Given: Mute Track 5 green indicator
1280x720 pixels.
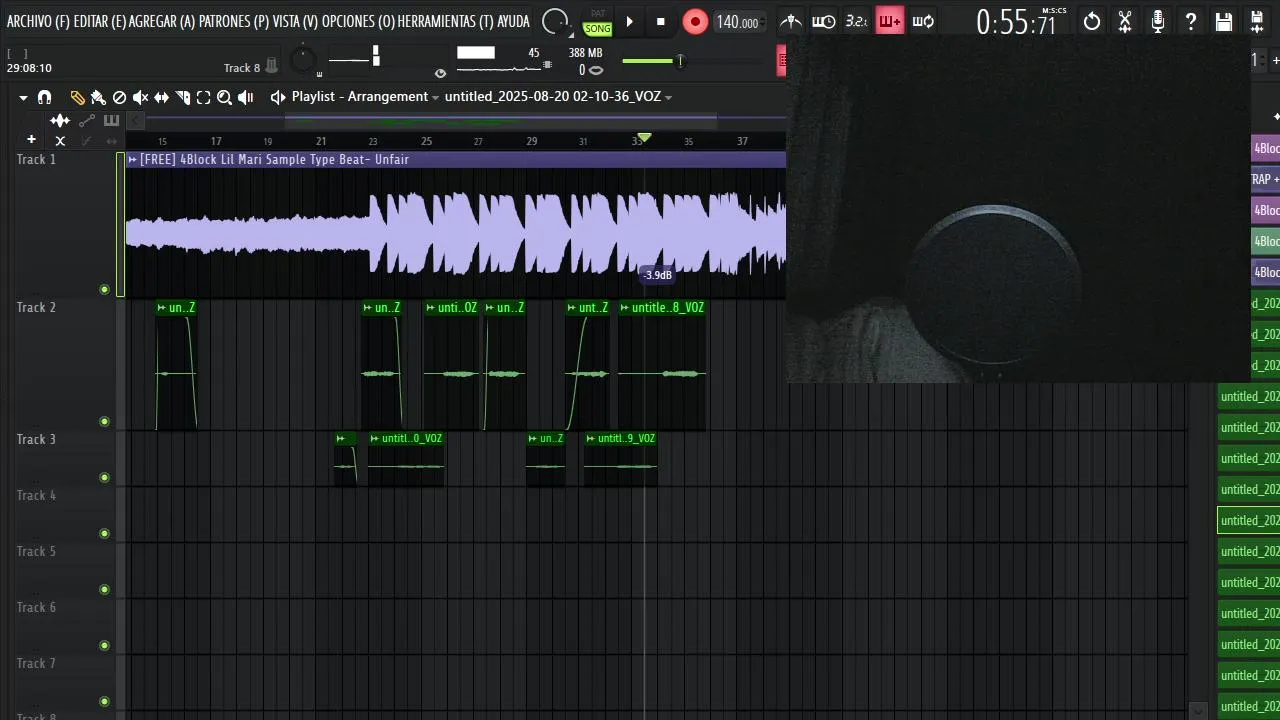Looking at the screenshot, I should pos(104,590).
